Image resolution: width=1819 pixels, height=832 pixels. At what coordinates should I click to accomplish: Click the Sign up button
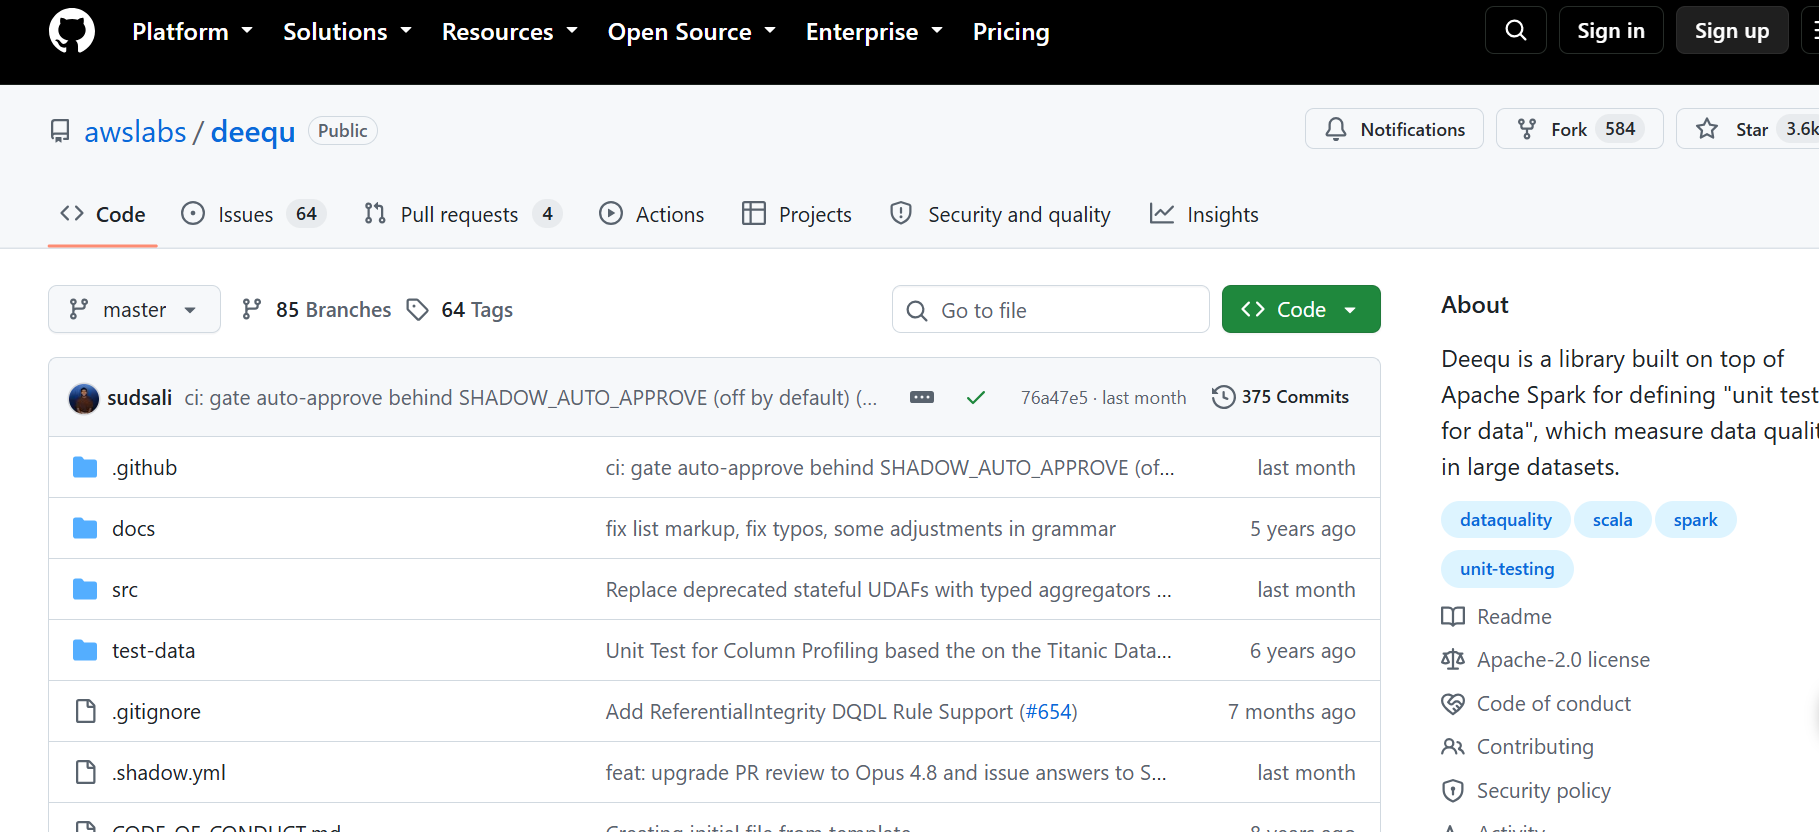coord(1731,30)
